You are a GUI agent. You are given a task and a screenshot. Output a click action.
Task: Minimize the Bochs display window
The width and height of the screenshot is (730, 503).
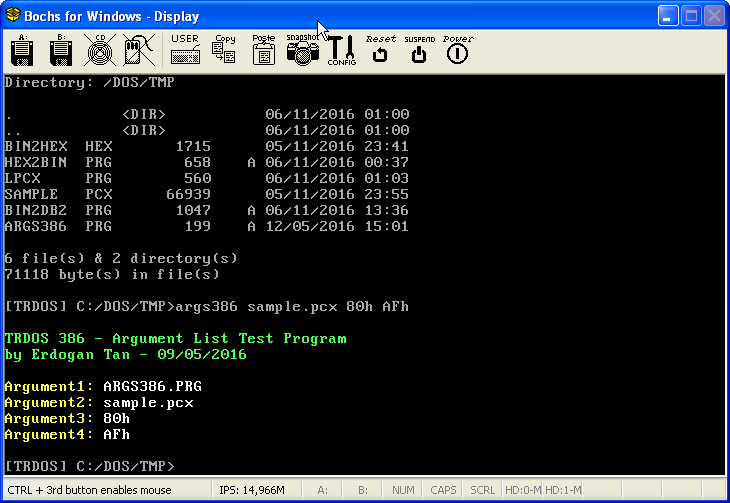[x=668, y=16]
